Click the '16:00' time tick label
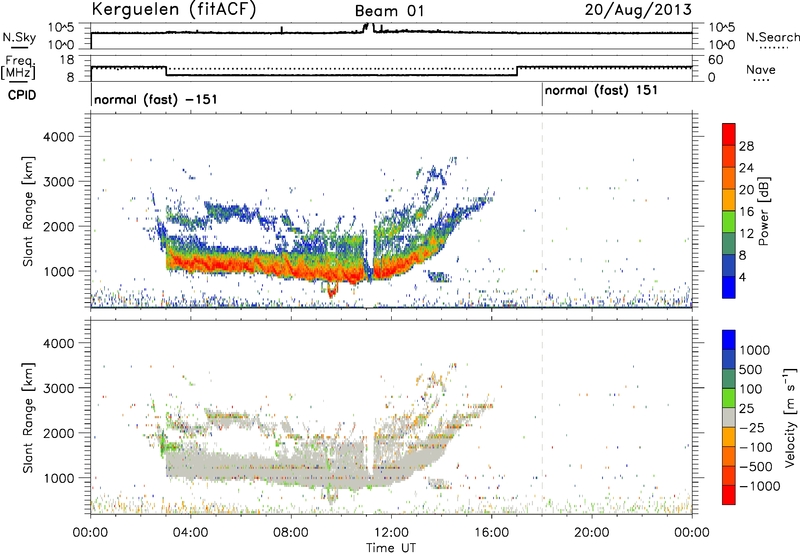The height and width of the screenshot is (554, 800). click(491, 533)
